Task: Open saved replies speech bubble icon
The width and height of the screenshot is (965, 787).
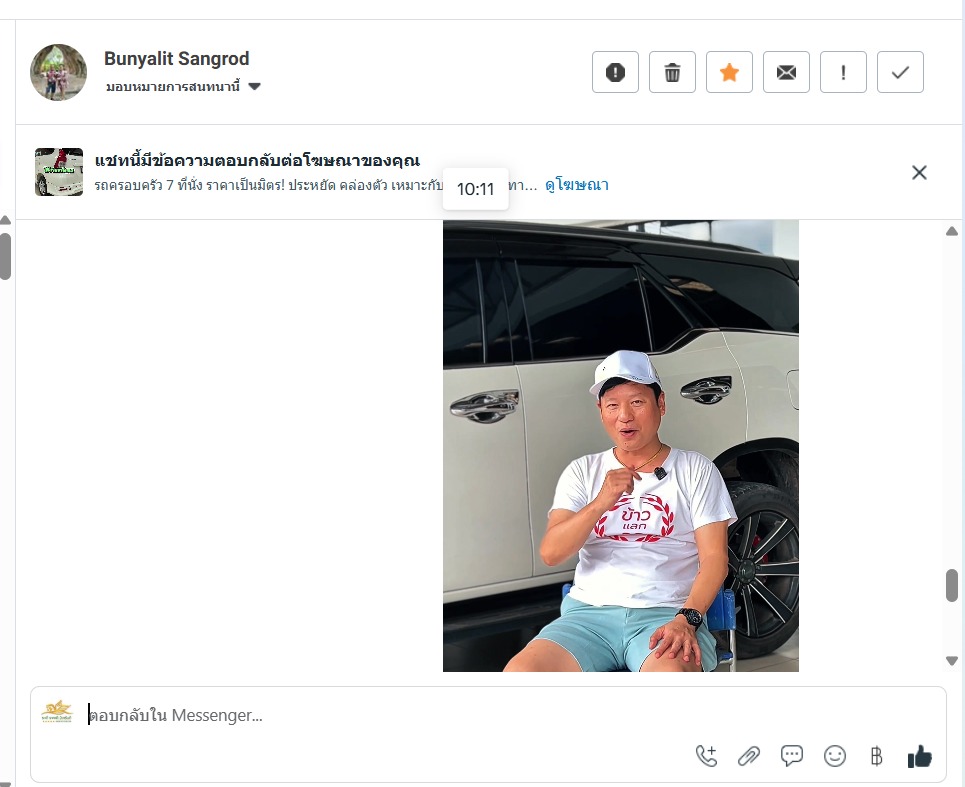Action: pyautogui.click(x=791, y=756)
